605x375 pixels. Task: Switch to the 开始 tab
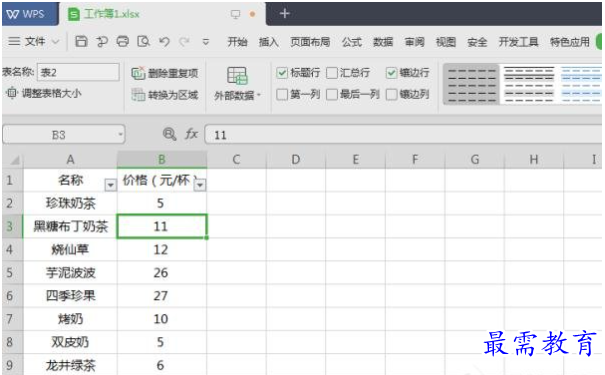click(237, 42)
